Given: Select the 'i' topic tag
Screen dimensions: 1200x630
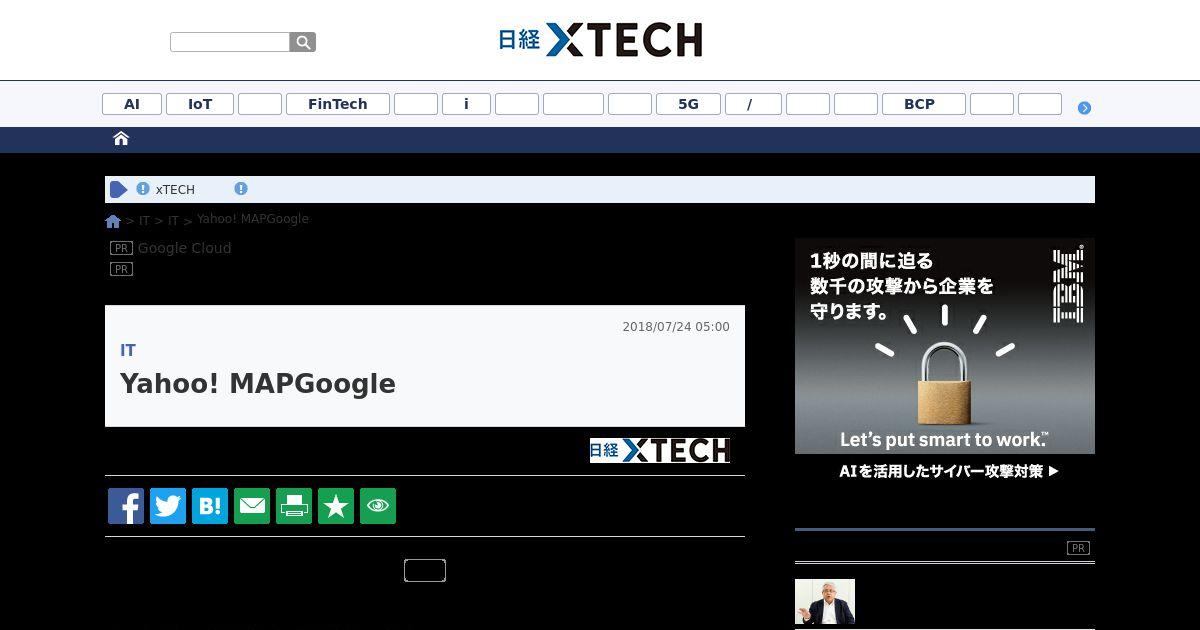Looking at the screenshot, I should (x=466, y=104).
